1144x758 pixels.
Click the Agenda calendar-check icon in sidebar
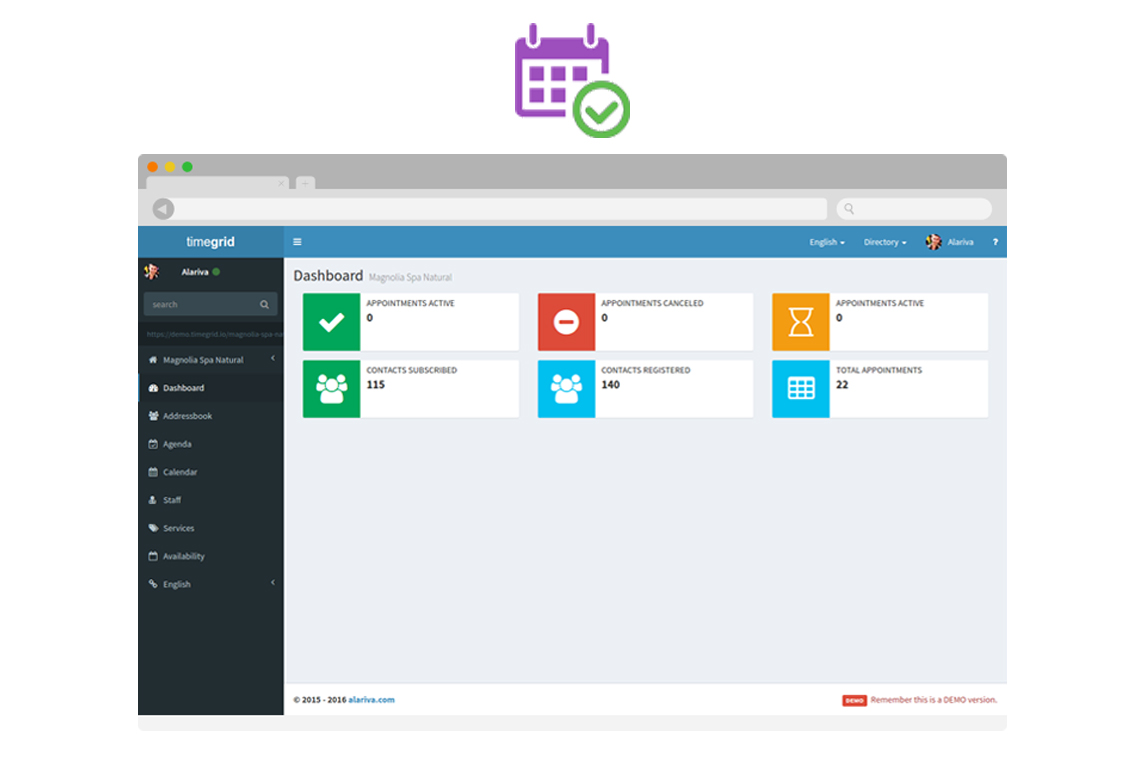(x=153, y=444)
